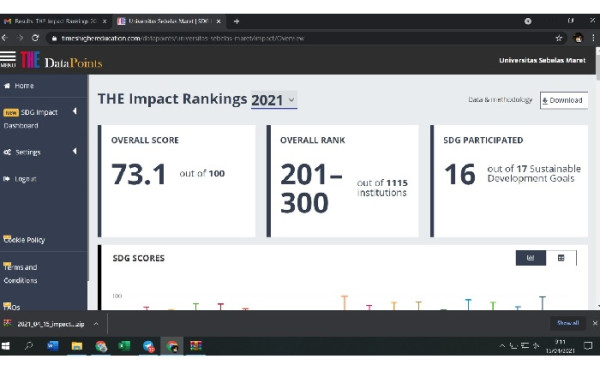This screenshot has width=600, height=365.
Task: Switch SDG Scores to chart view
Action: [x=531, y=258]
